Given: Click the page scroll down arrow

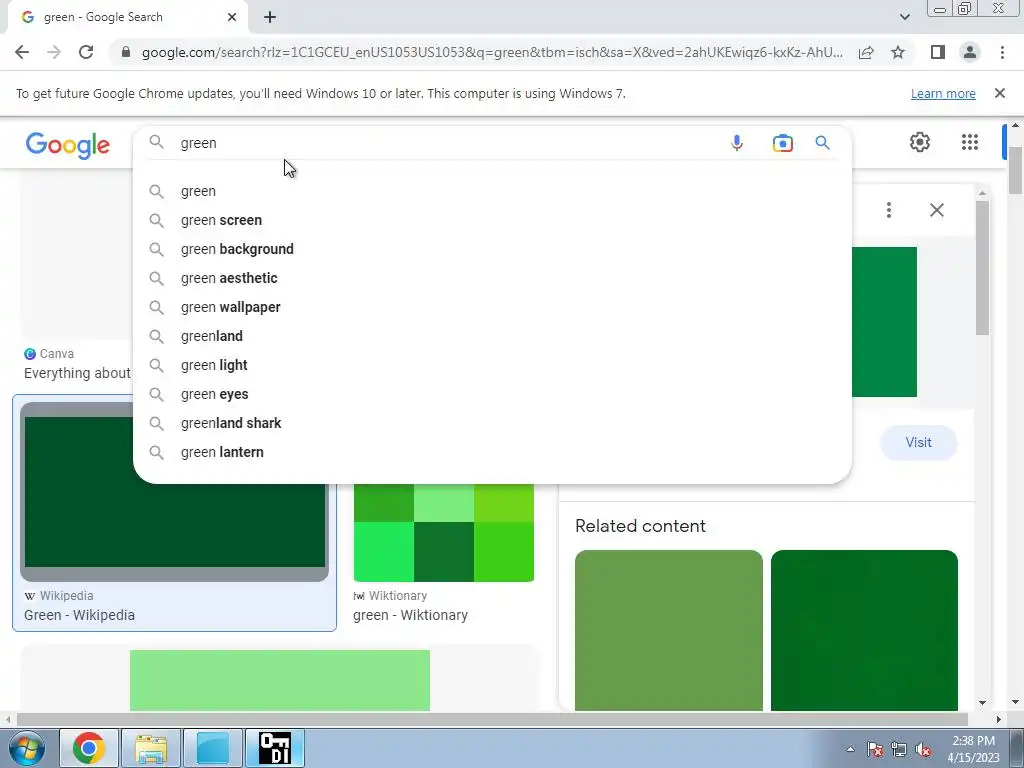Looking at the screenshot, I should click(x=1016, y=703).
